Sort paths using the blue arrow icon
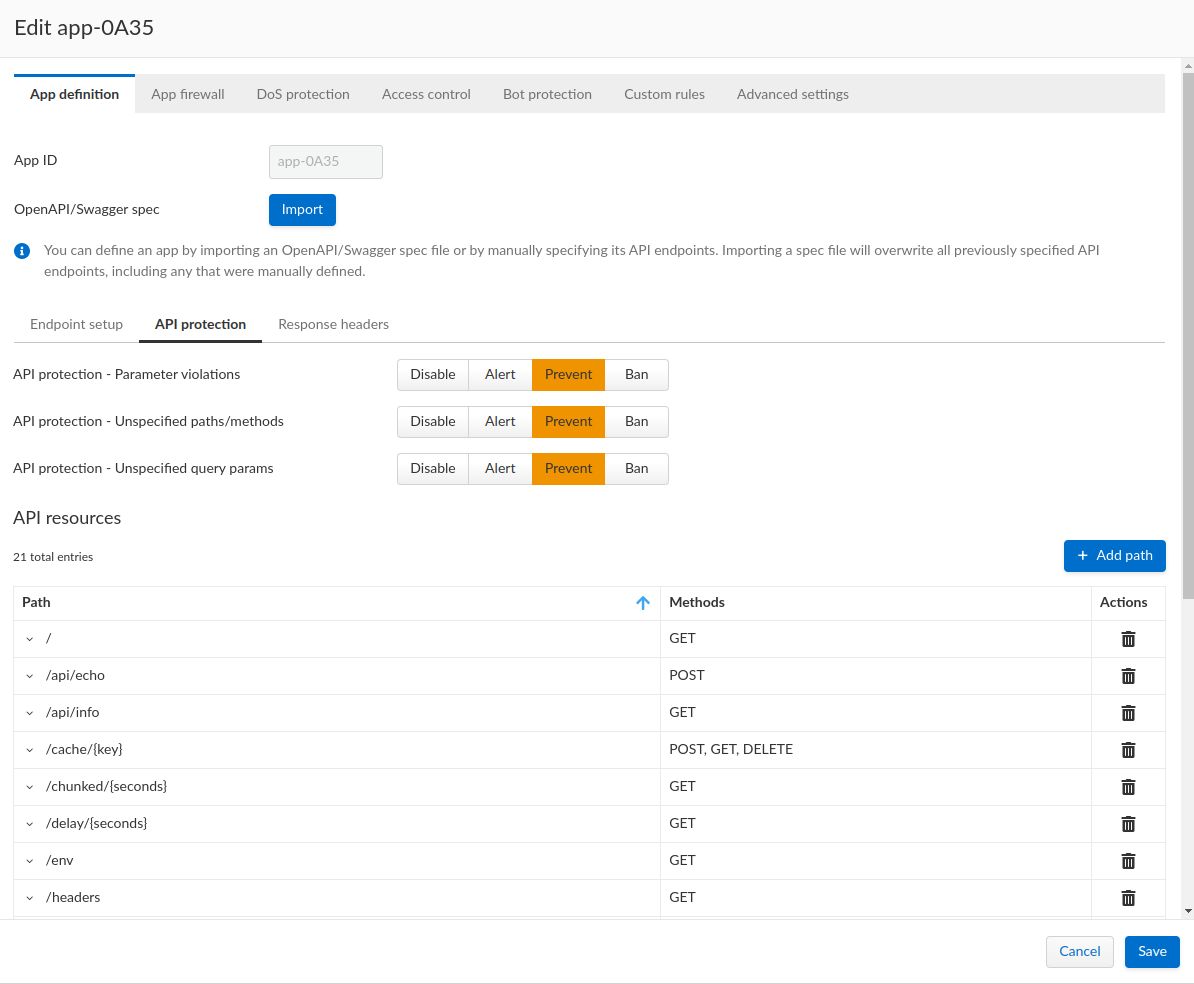 [x=643, y=603]
